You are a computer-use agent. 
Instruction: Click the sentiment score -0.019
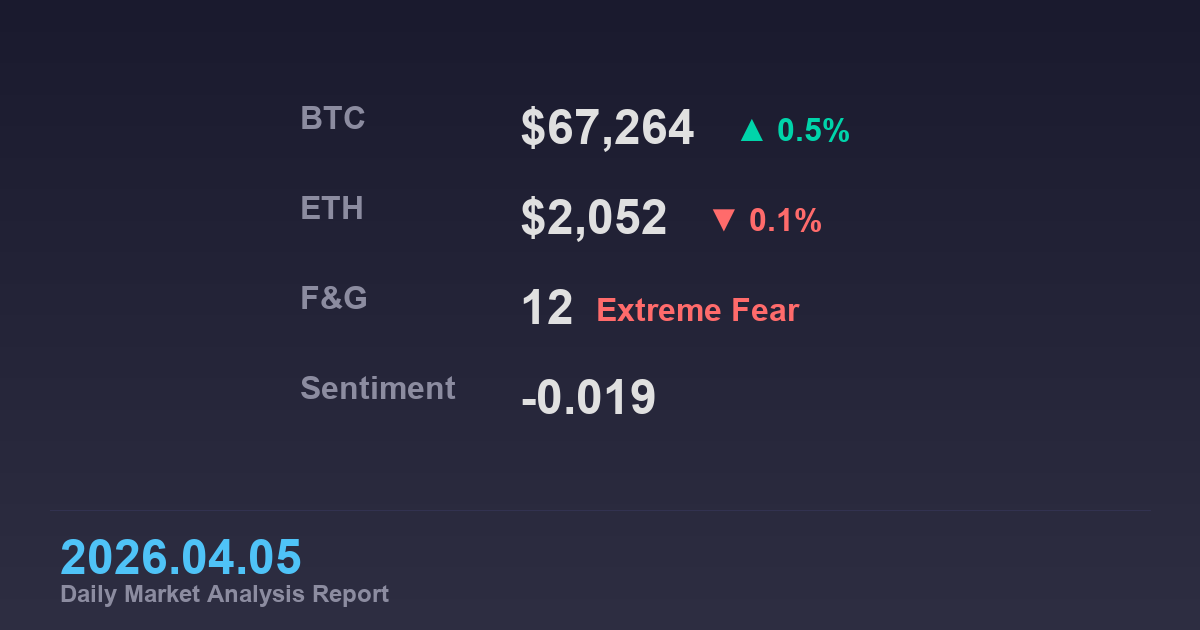pyautogui.click(x=589, y=398)
